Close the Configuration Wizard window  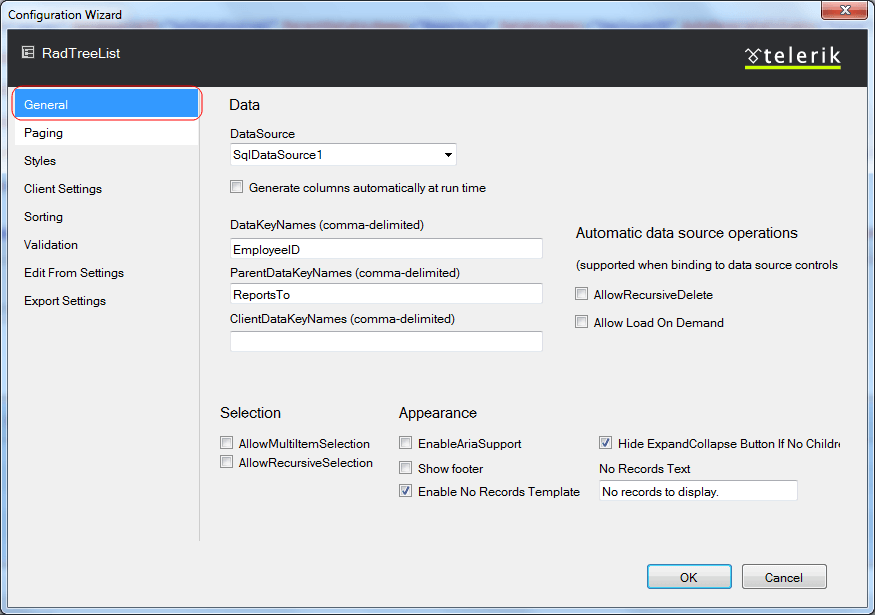pos(844,9)
